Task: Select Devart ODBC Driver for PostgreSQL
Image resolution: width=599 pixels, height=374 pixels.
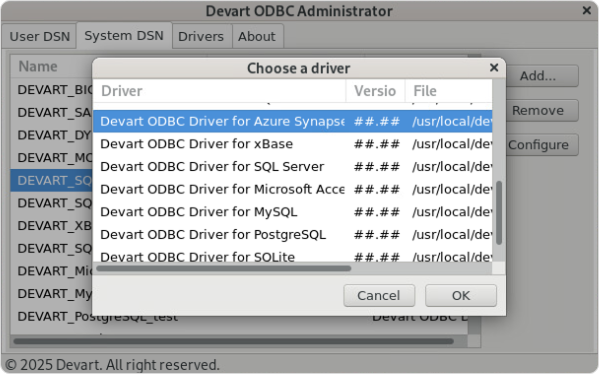Action: point(292,234)
